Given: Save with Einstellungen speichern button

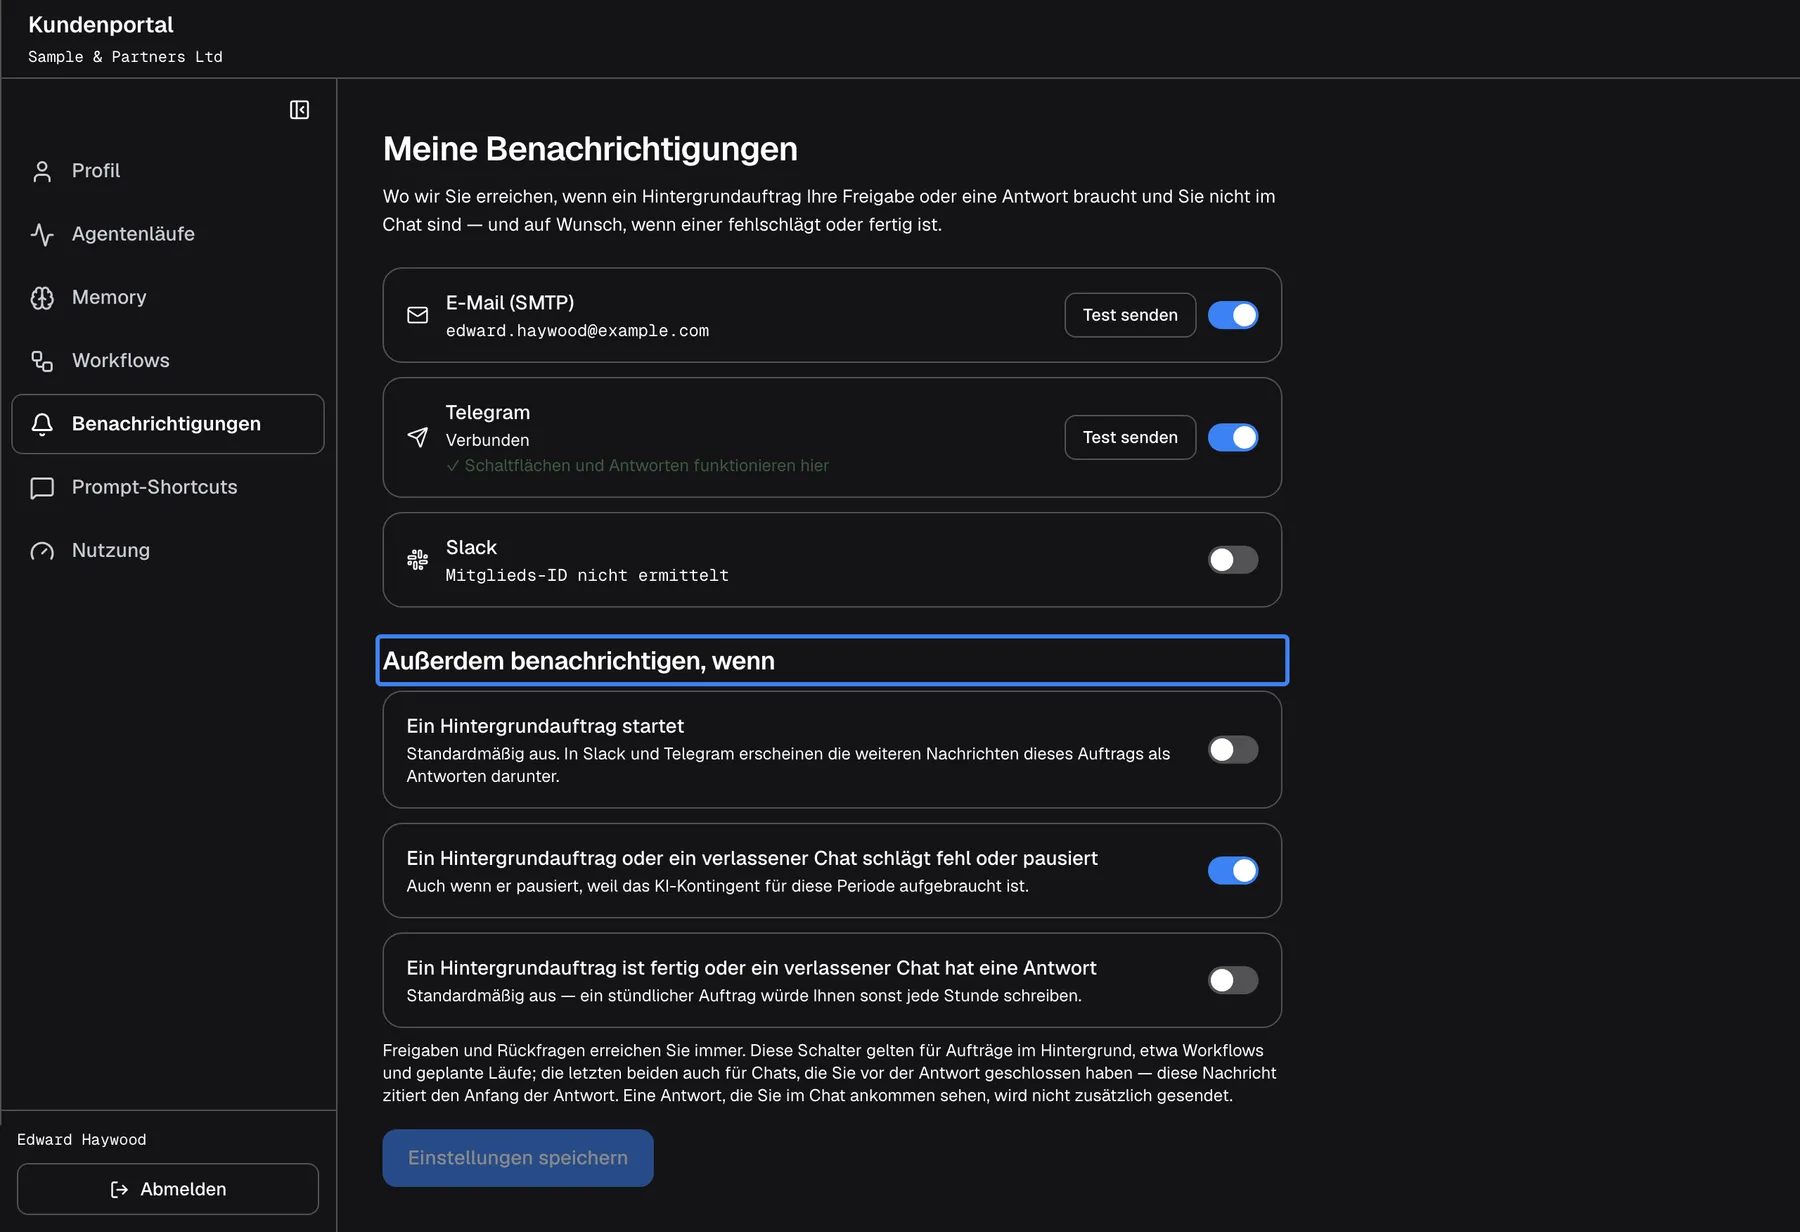Looking at the screenshot, I should click(518, 1158).
